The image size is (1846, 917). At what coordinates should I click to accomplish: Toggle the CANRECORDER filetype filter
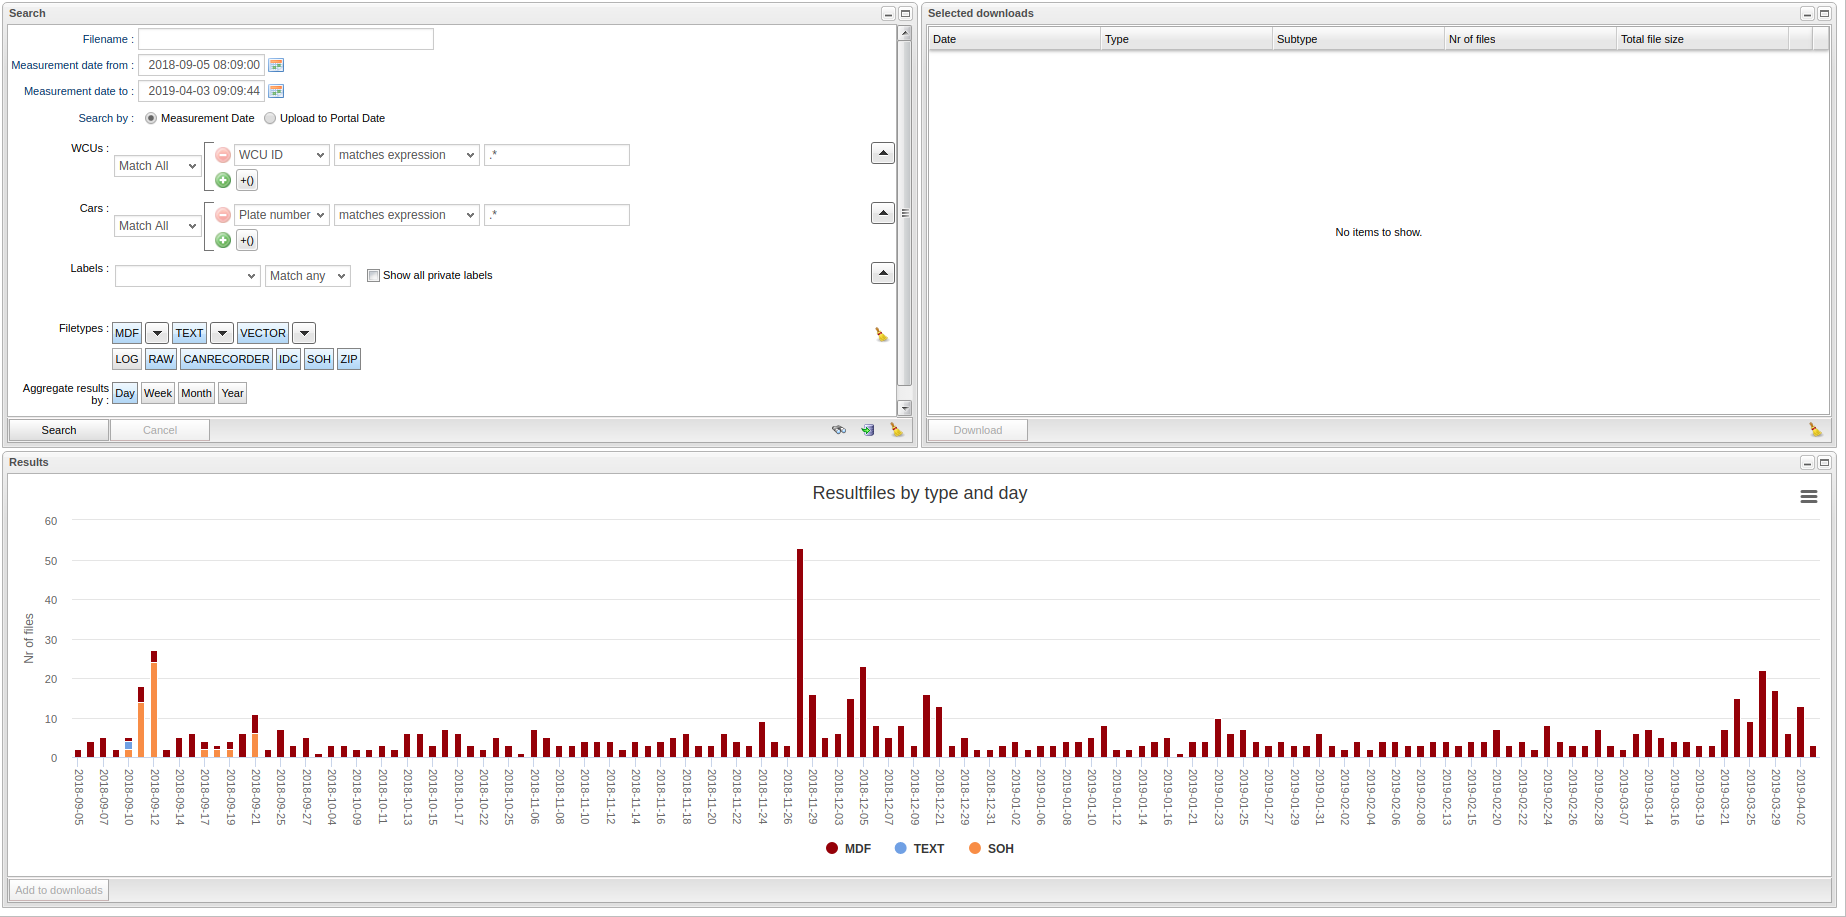[x=226, y=359]
